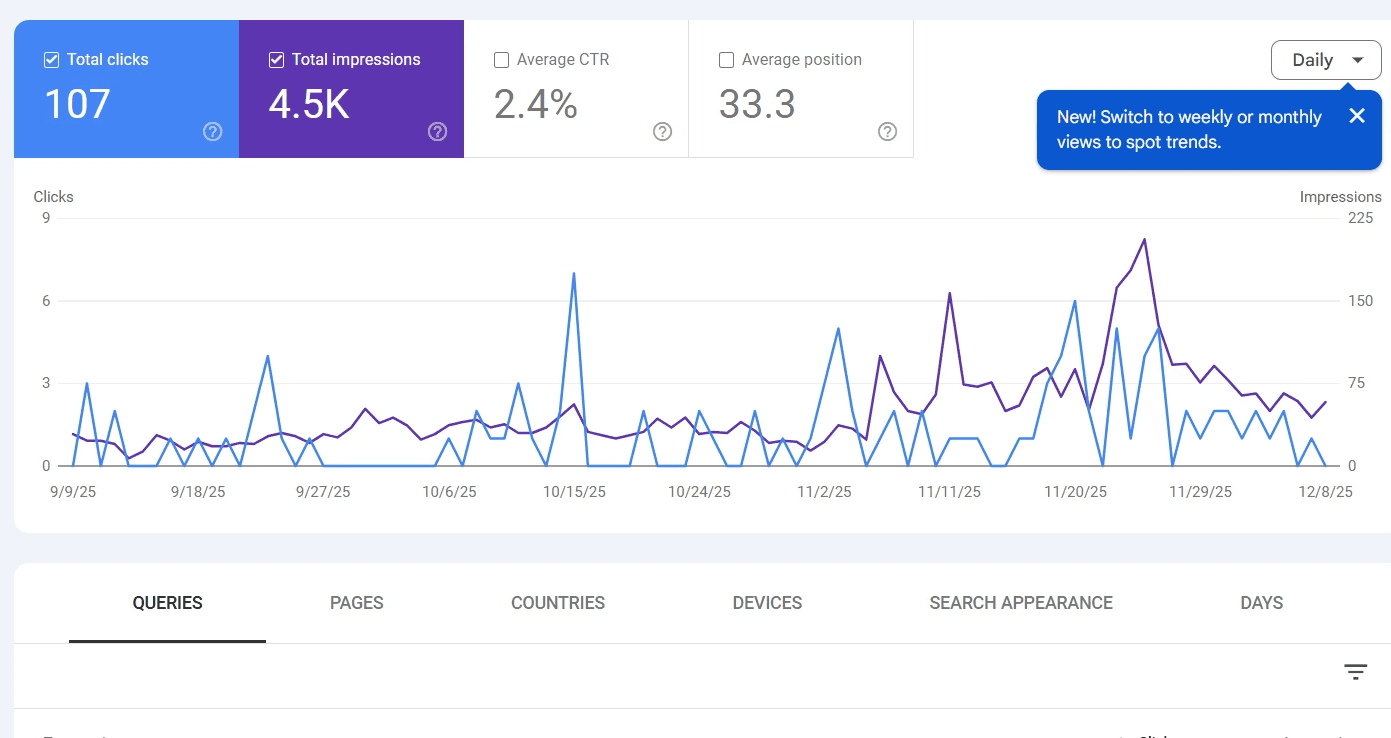Open the table filter rows icon
1391x738 pixels.
point(1355,672)
